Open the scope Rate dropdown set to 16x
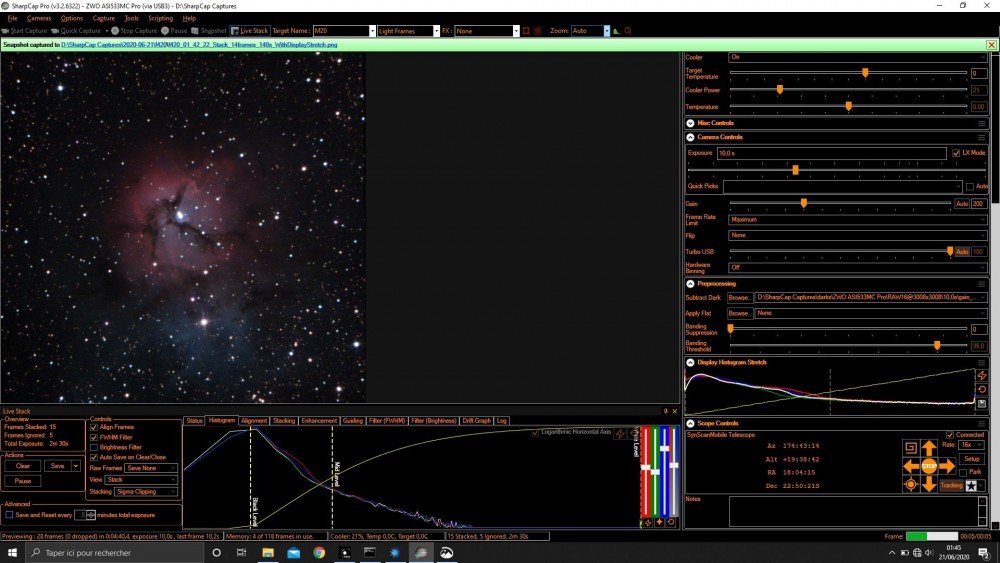 (x=972, y=445)
